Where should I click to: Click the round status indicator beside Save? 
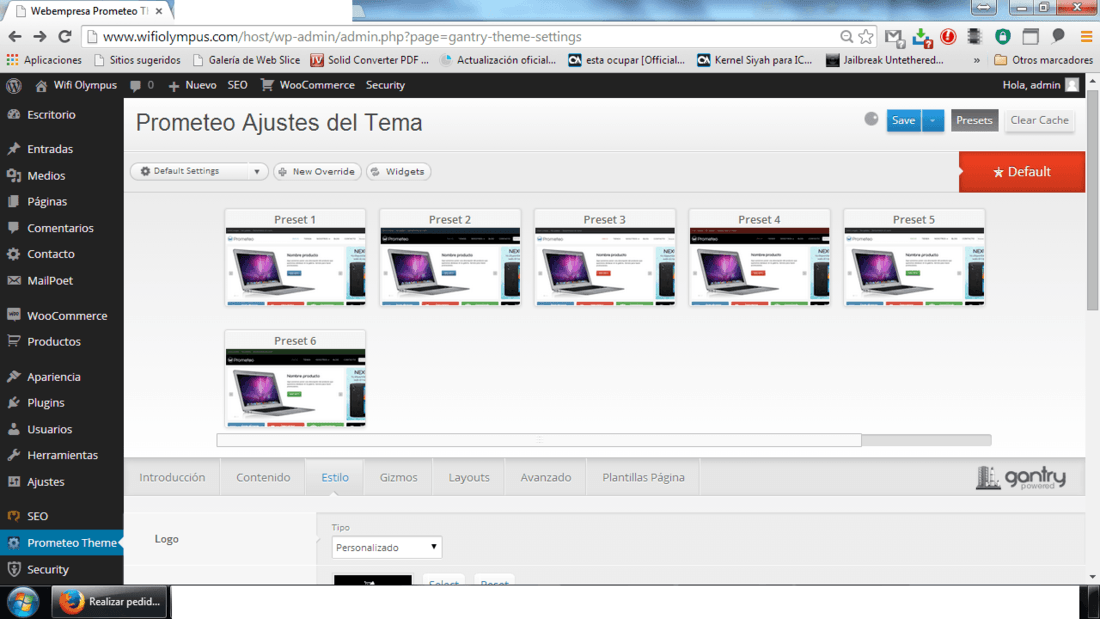point(871,119)
